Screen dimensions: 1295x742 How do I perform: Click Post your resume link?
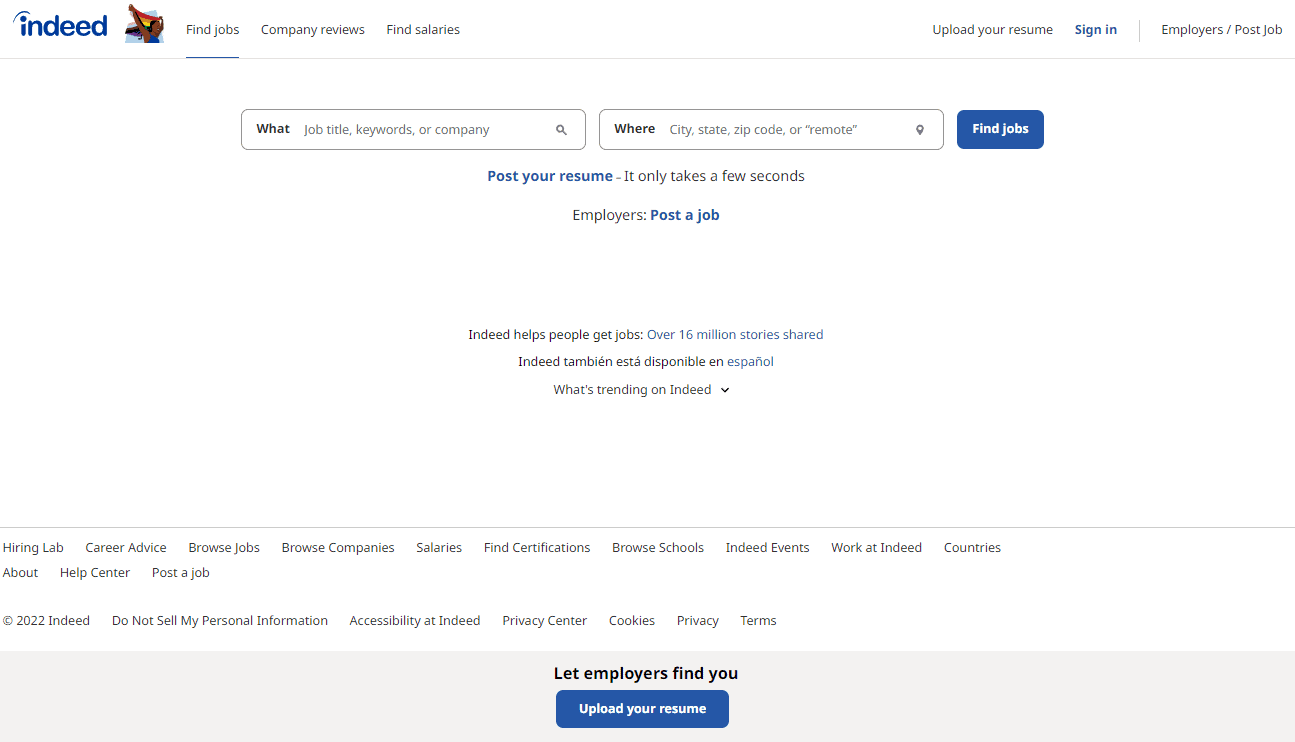549,175
